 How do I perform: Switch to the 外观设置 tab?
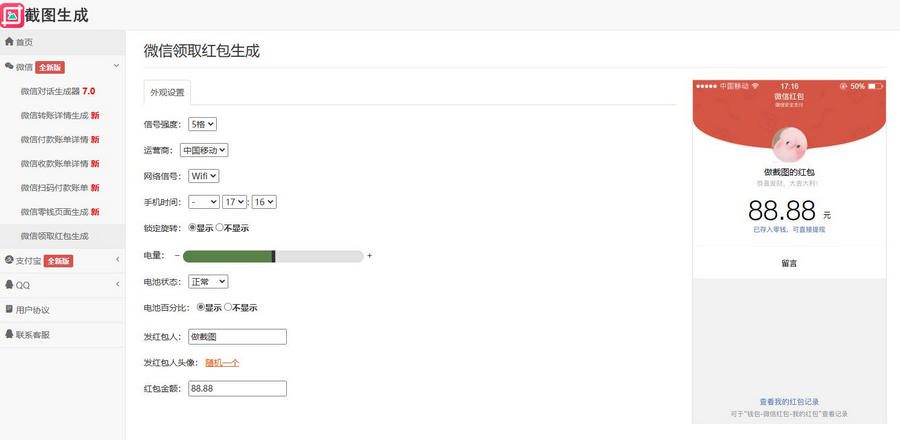point(167,92)
